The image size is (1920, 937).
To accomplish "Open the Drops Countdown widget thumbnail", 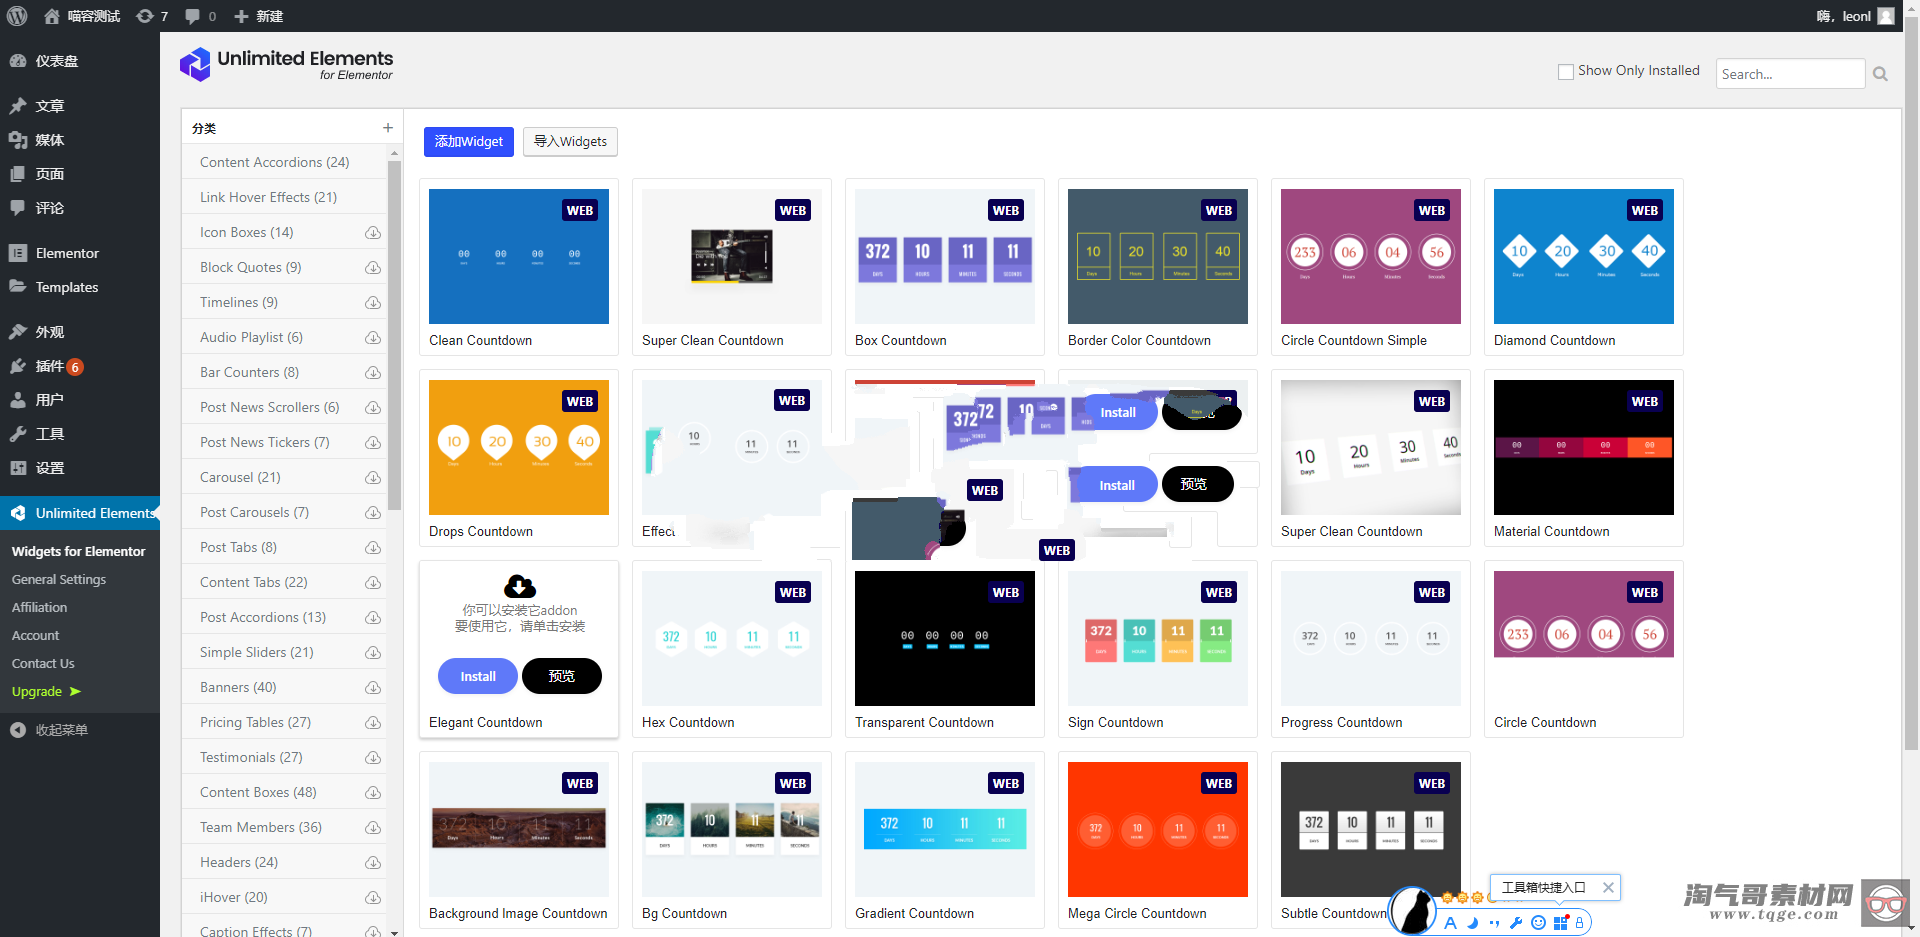I will (x=519, y=447).
